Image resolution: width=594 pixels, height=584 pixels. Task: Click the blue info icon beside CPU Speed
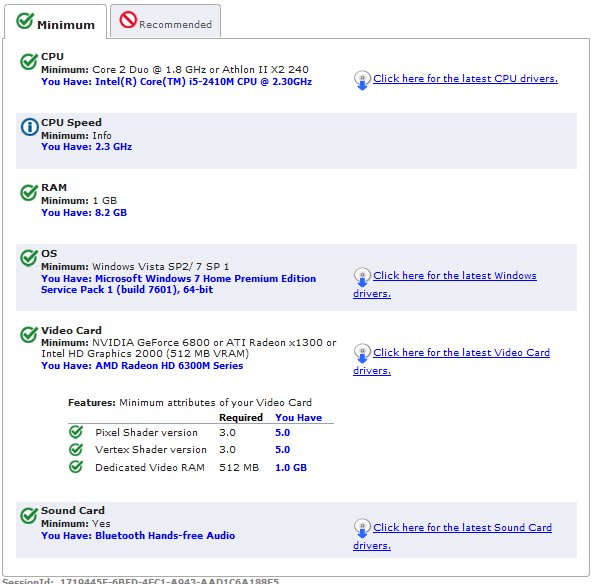[30, 127]
